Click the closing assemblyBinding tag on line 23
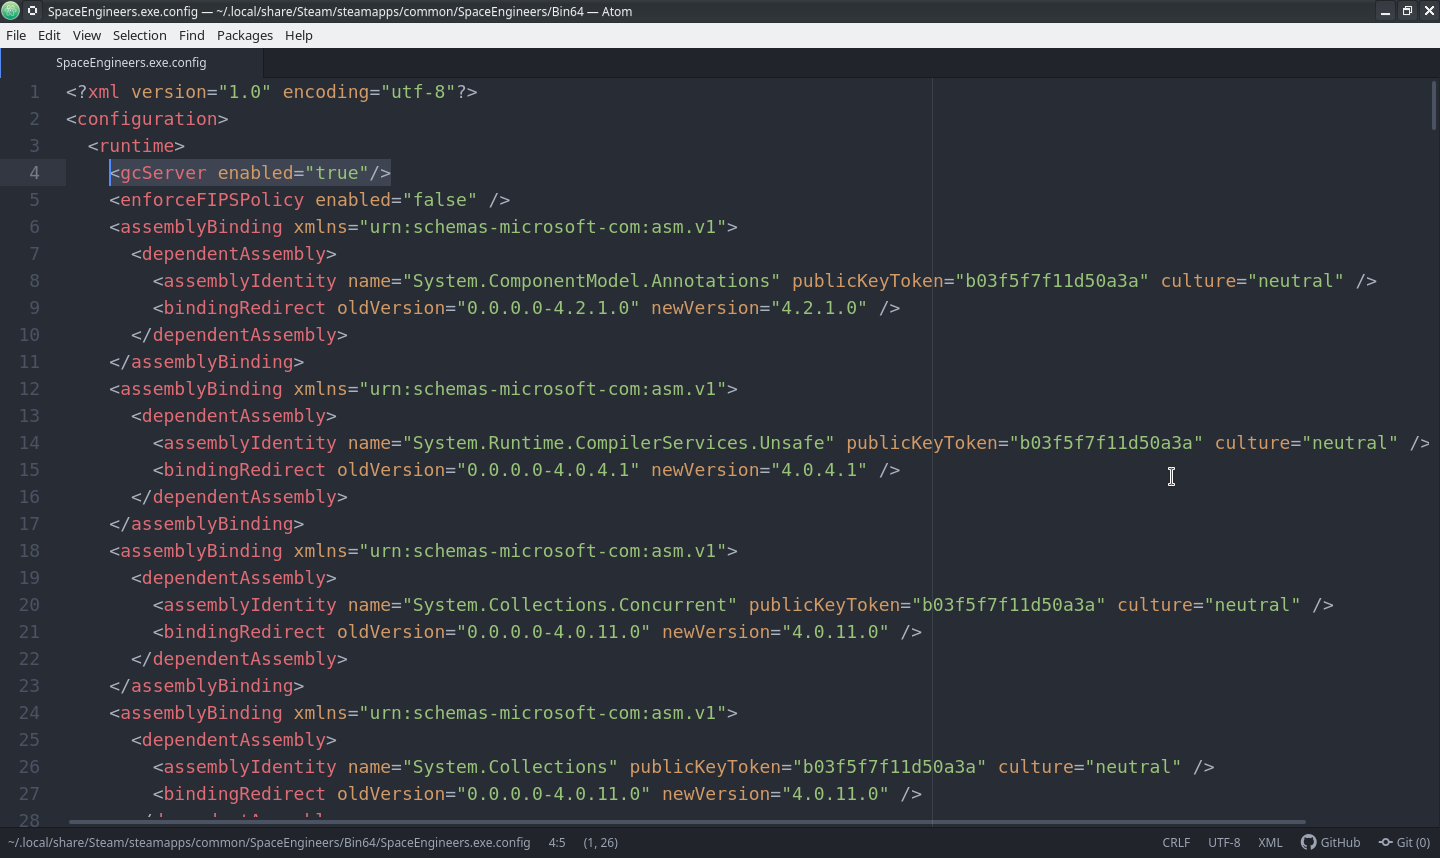Screen dimensions: 1440x858 click(207, 686)
